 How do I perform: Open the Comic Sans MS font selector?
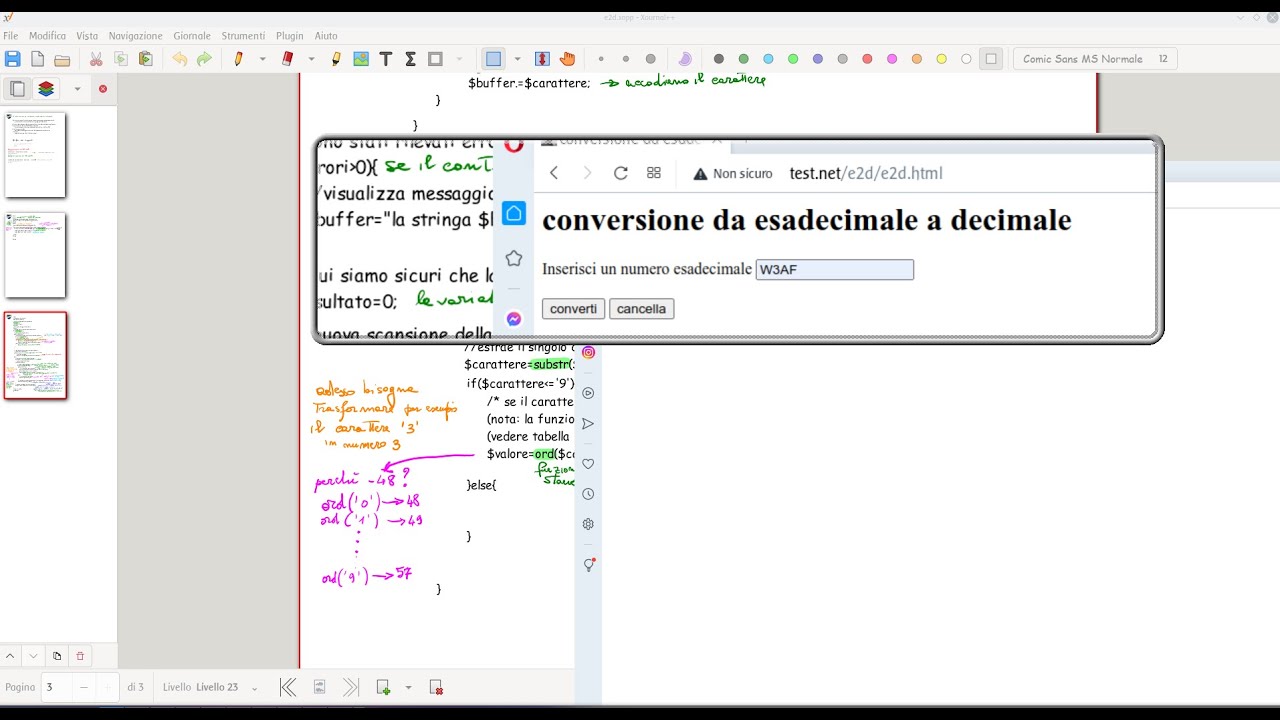[1095, 59]
